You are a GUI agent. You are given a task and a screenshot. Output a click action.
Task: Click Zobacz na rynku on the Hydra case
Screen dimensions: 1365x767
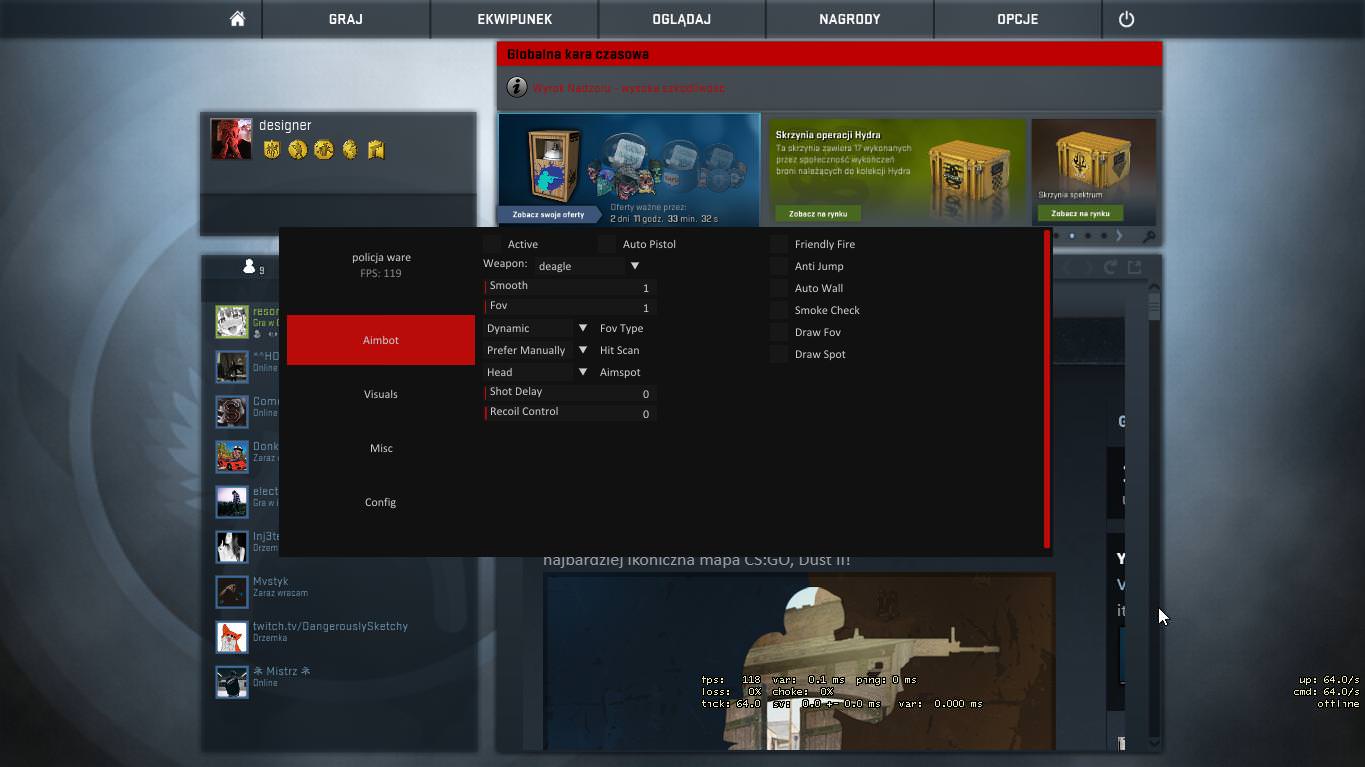click(x=820, y=213)
